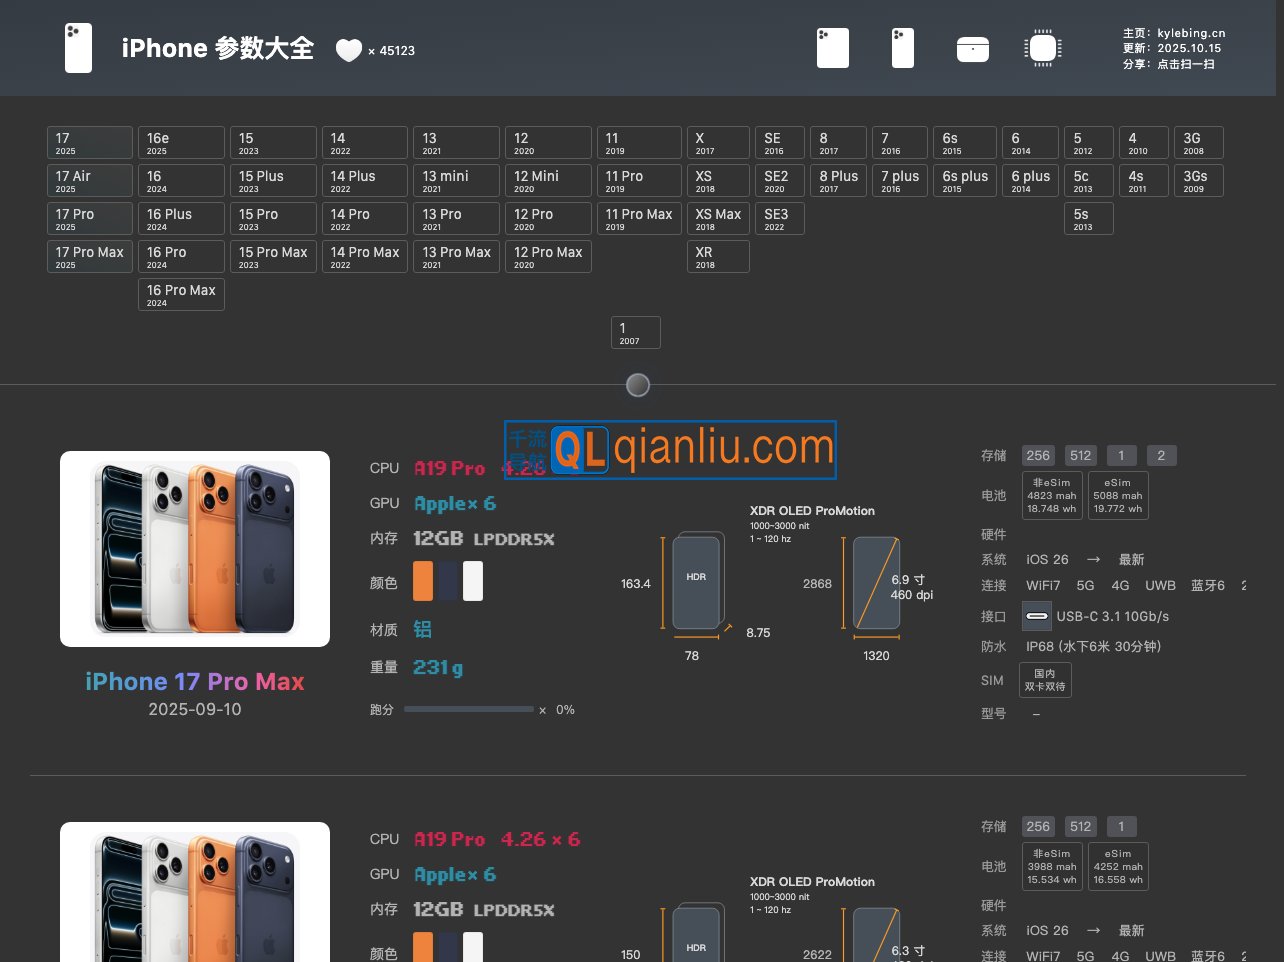
Task: Click the QL qianliu.com watermark logo
Action: [x=670, y=450]
